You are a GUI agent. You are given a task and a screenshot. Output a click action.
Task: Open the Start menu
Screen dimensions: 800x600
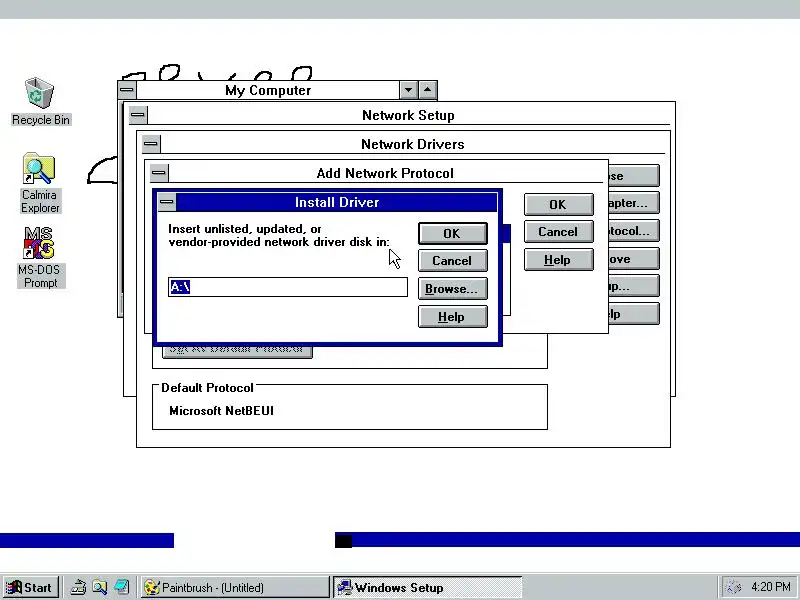[x=30, y=587]
